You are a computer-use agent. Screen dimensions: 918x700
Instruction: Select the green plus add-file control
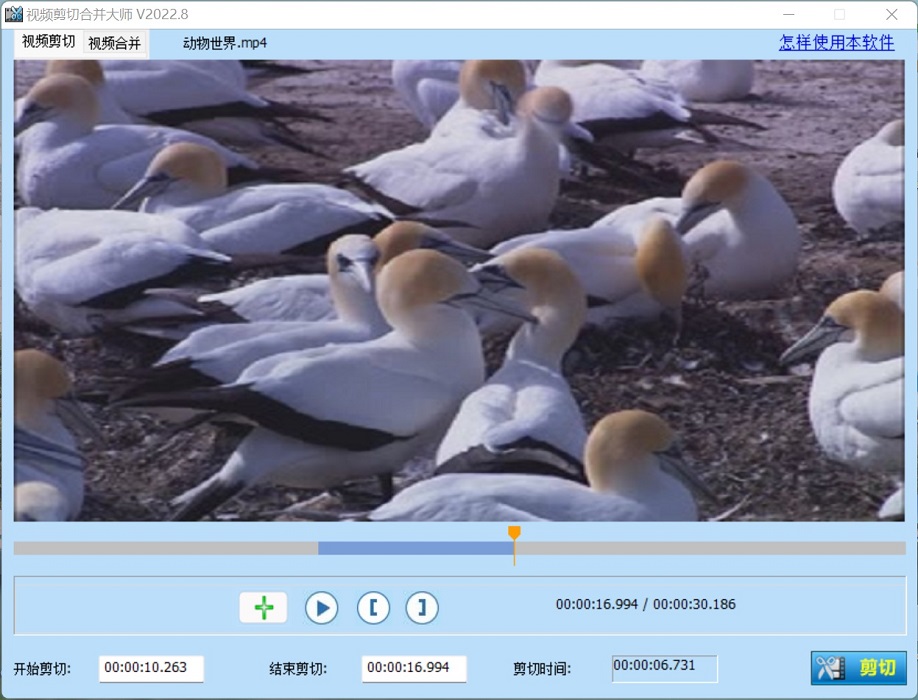pyautogui.click(x=262, y=607)
